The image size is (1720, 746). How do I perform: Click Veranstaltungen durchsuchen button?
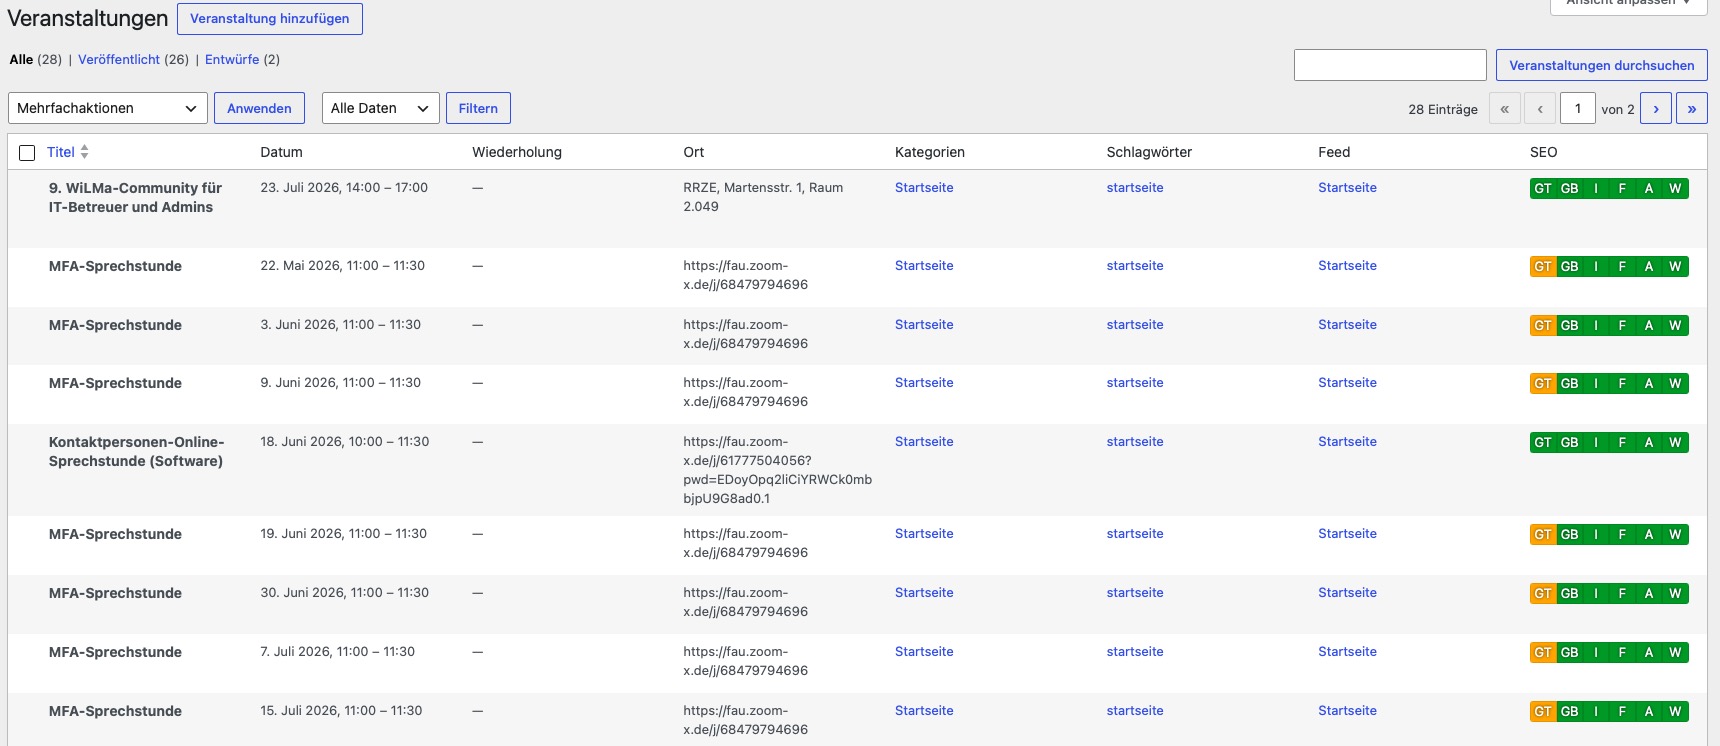(x=1602, y=65)
